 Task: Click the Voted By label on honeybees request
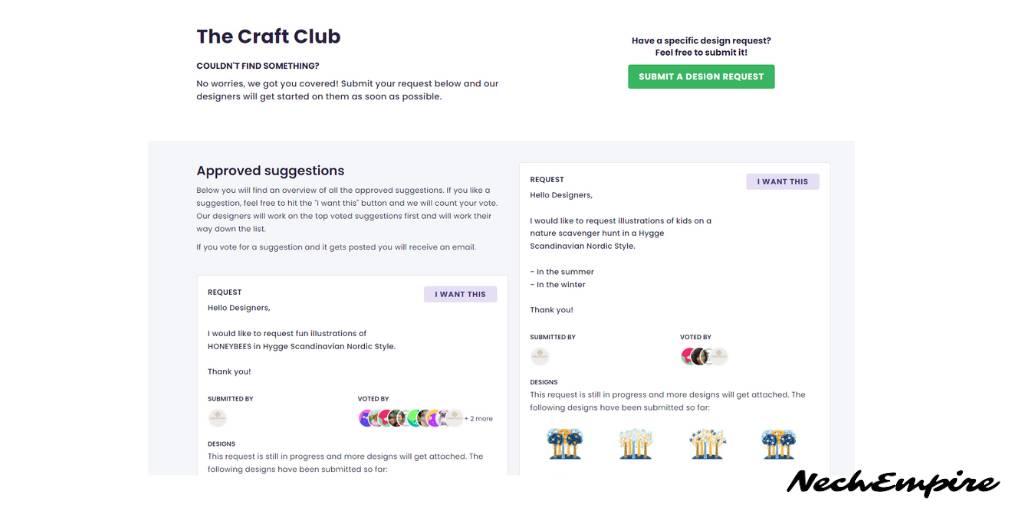[373, 398]
